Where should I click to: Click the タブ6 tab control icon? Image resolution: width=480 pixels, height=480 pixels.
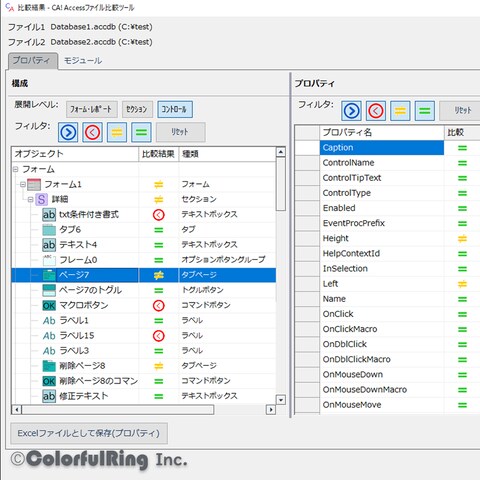coord(49,230)
